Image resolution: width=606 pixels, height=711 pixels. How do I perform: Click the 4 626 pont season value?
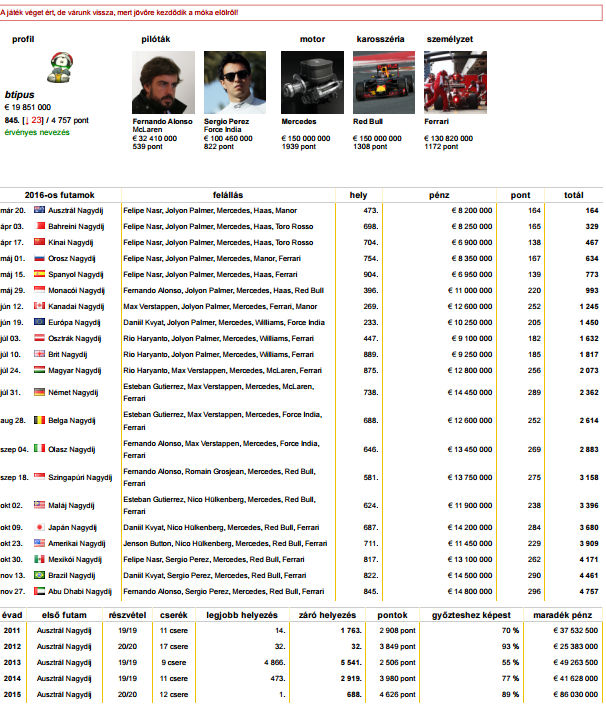[397, 694]
